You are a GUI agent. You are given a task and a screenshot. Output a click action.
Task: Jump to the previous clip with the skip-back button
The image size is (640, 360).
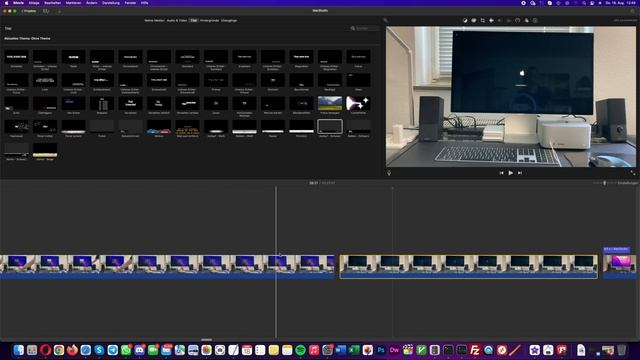coord(502,173)
